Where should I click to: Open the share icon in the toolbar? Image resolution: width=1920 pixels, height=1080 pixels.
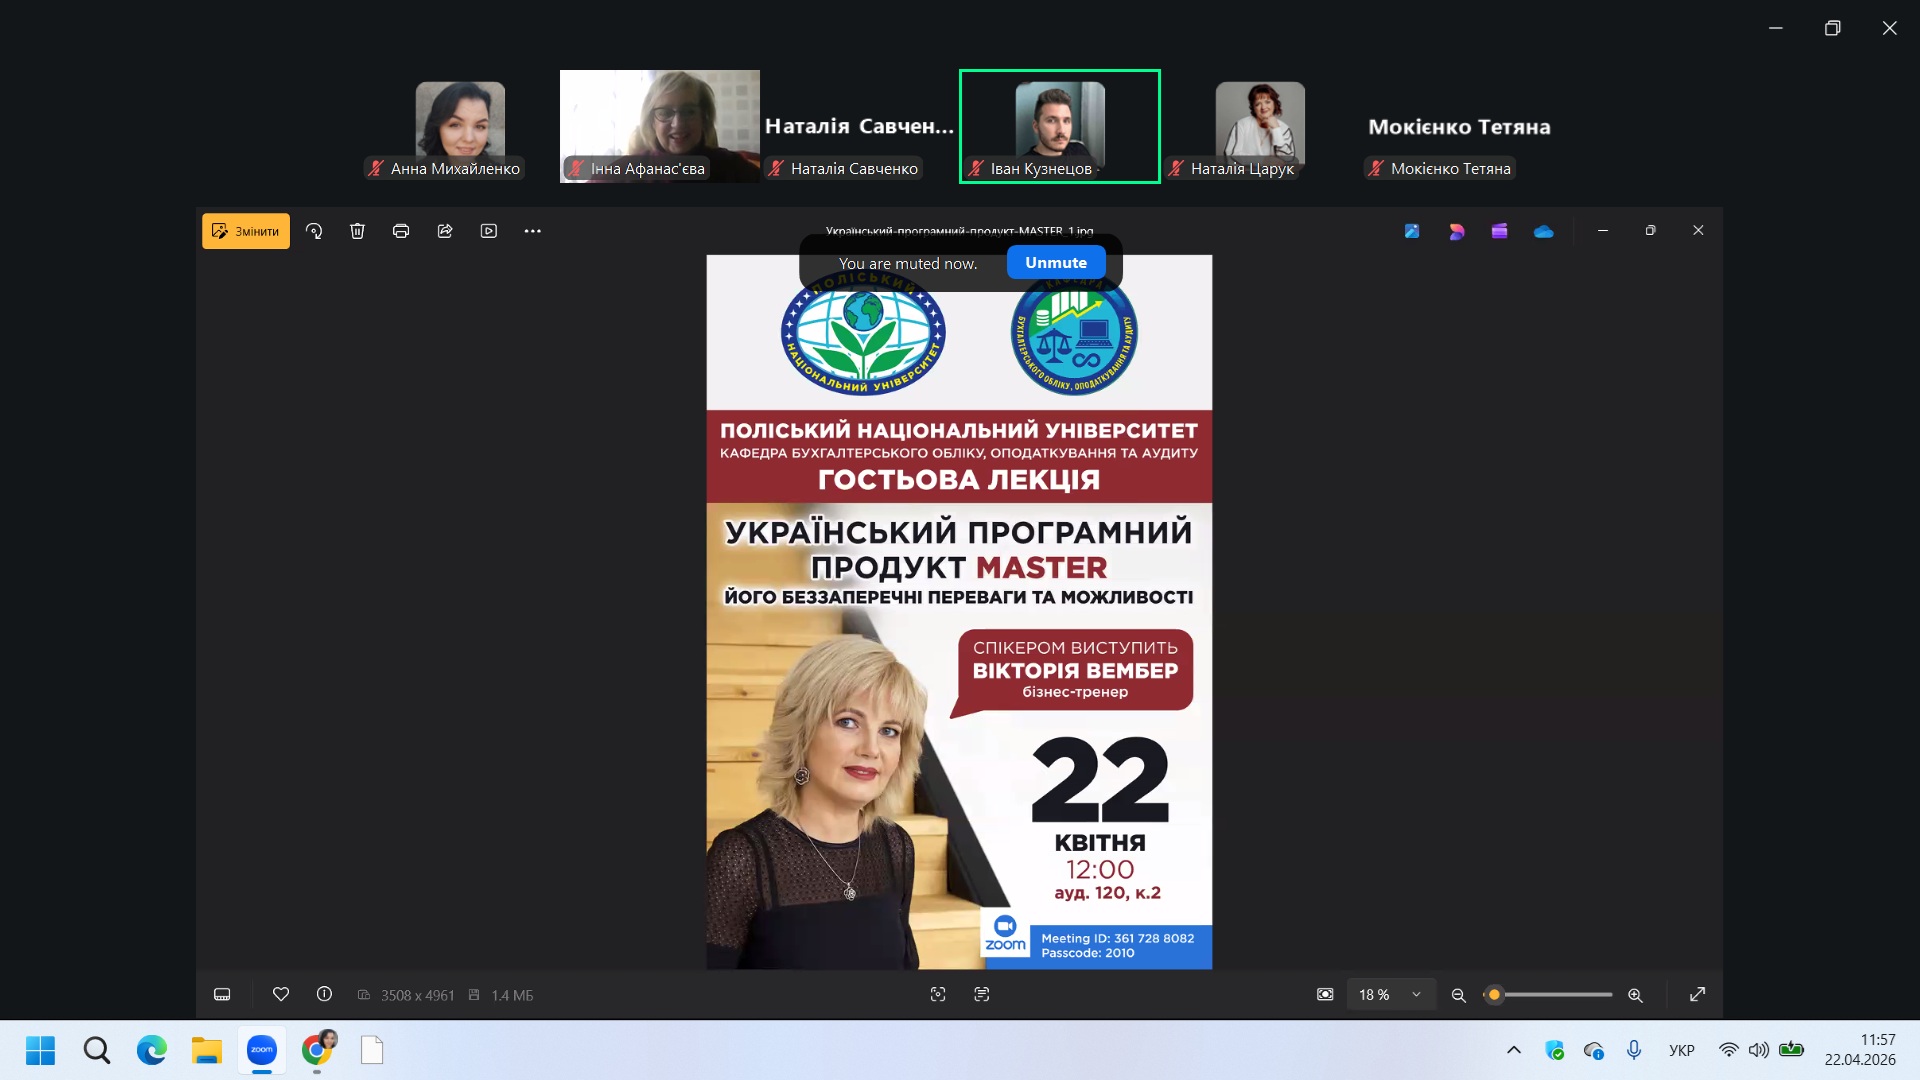(445, 231)
